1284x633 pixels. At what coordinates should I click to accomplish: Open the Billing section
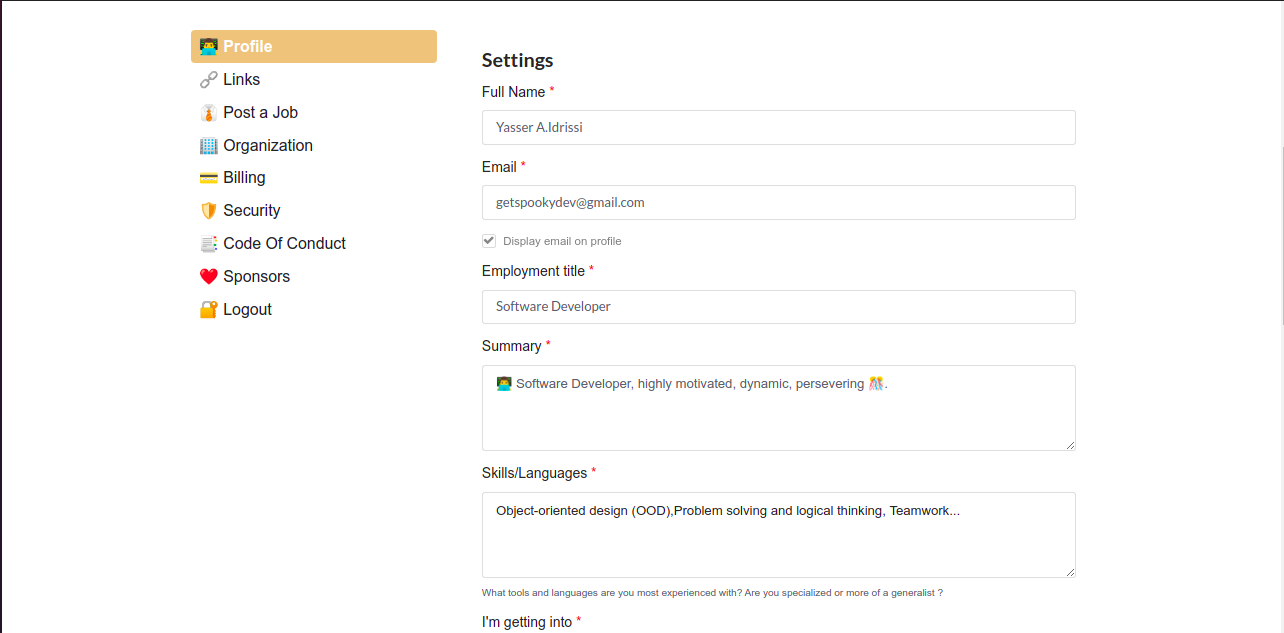click(244, 177)
